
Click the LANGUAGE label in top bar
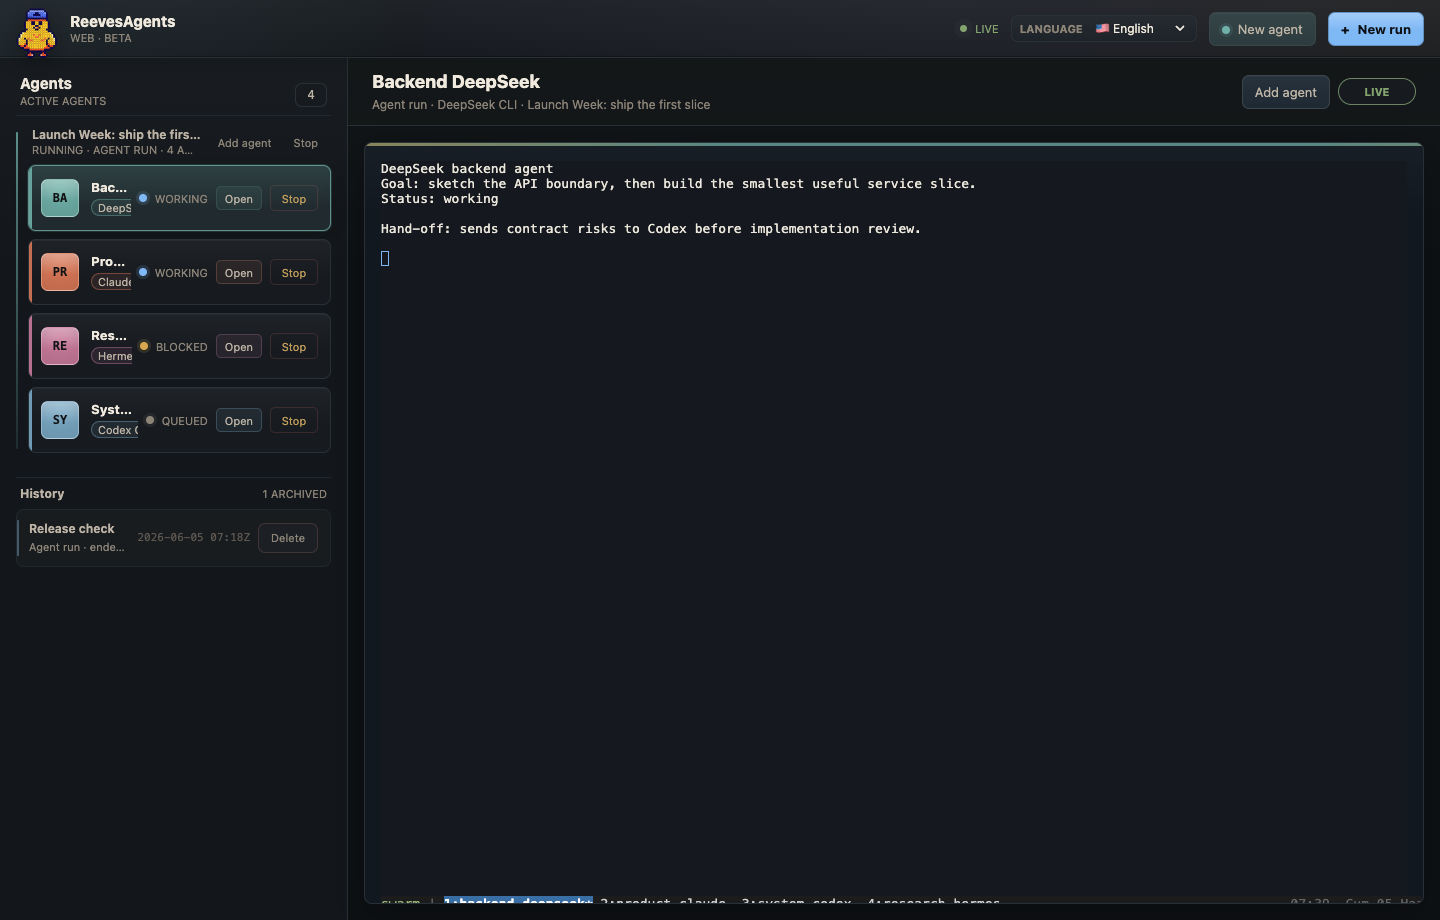(x=1051, y=29)
